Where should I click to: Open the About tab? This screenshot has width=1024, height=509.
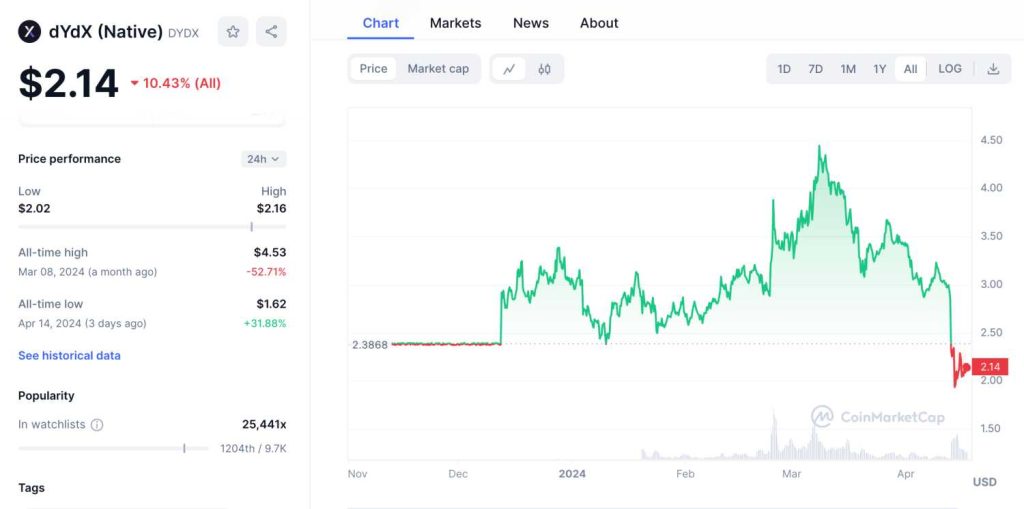(599, 23)
